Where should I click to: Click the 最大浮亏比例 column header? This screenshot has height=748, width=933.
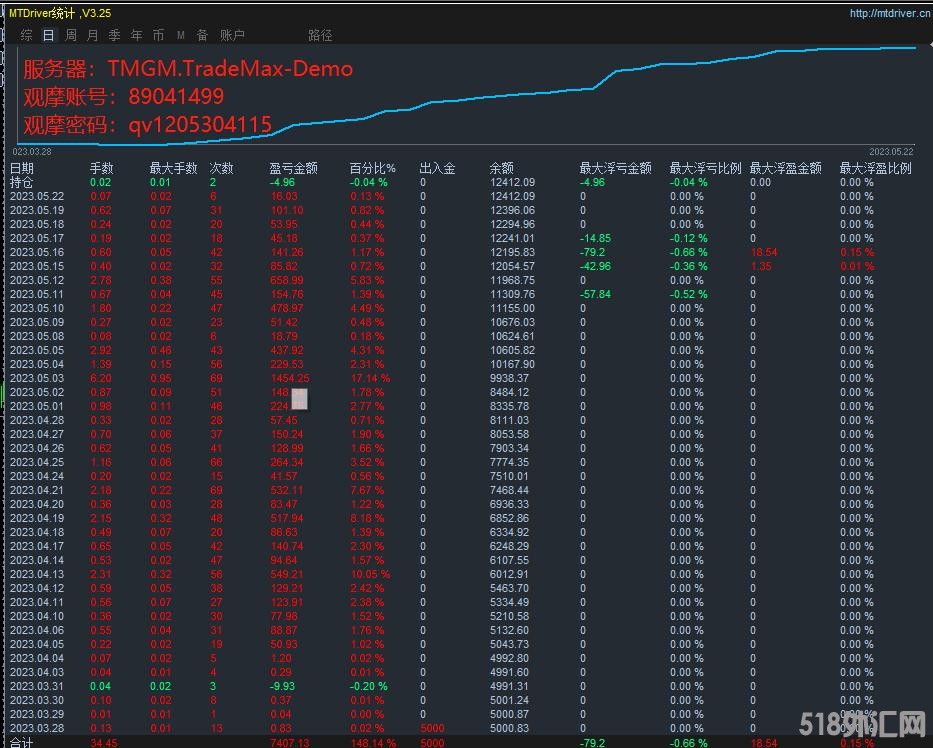[x=706, y=168]
